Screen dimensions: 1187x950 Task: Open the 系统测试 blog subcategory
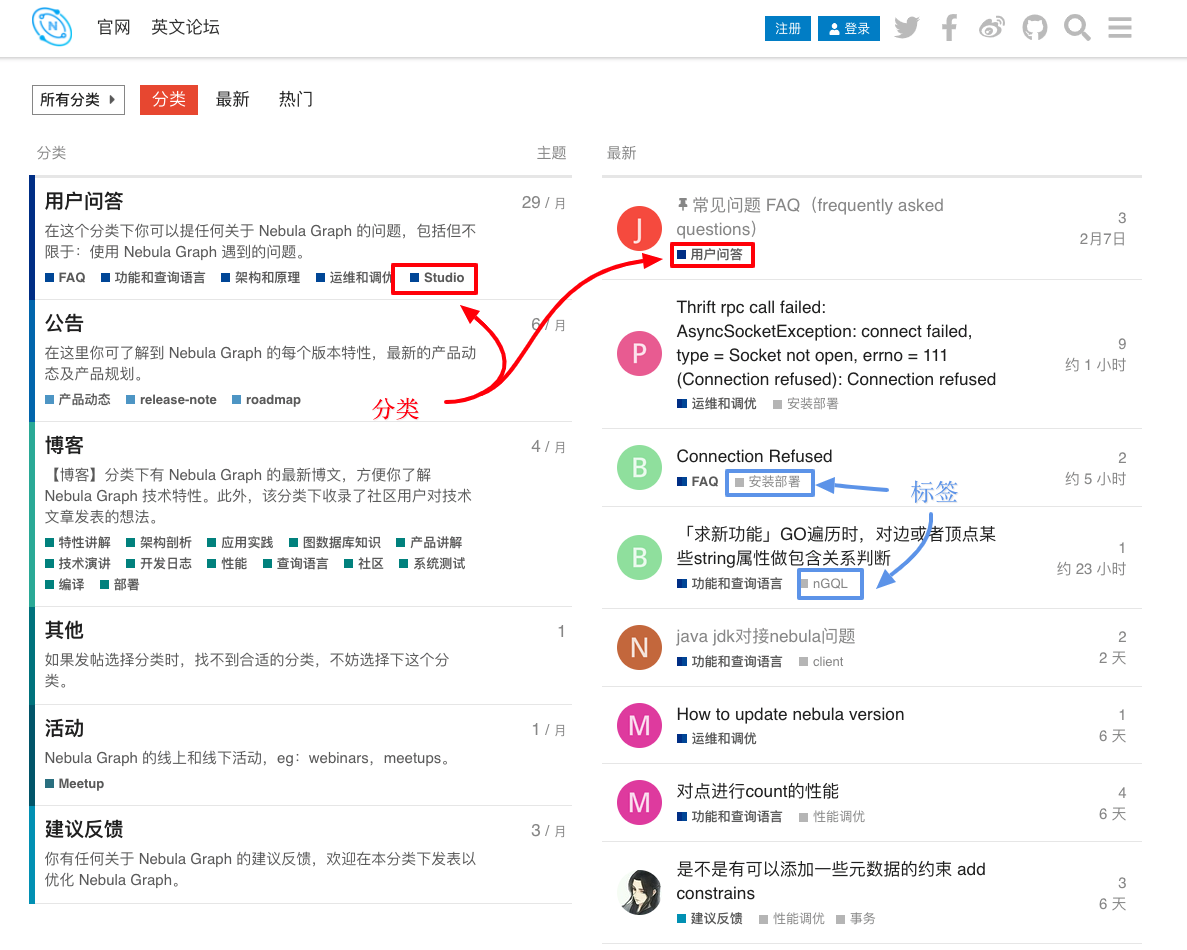[432, 564]
